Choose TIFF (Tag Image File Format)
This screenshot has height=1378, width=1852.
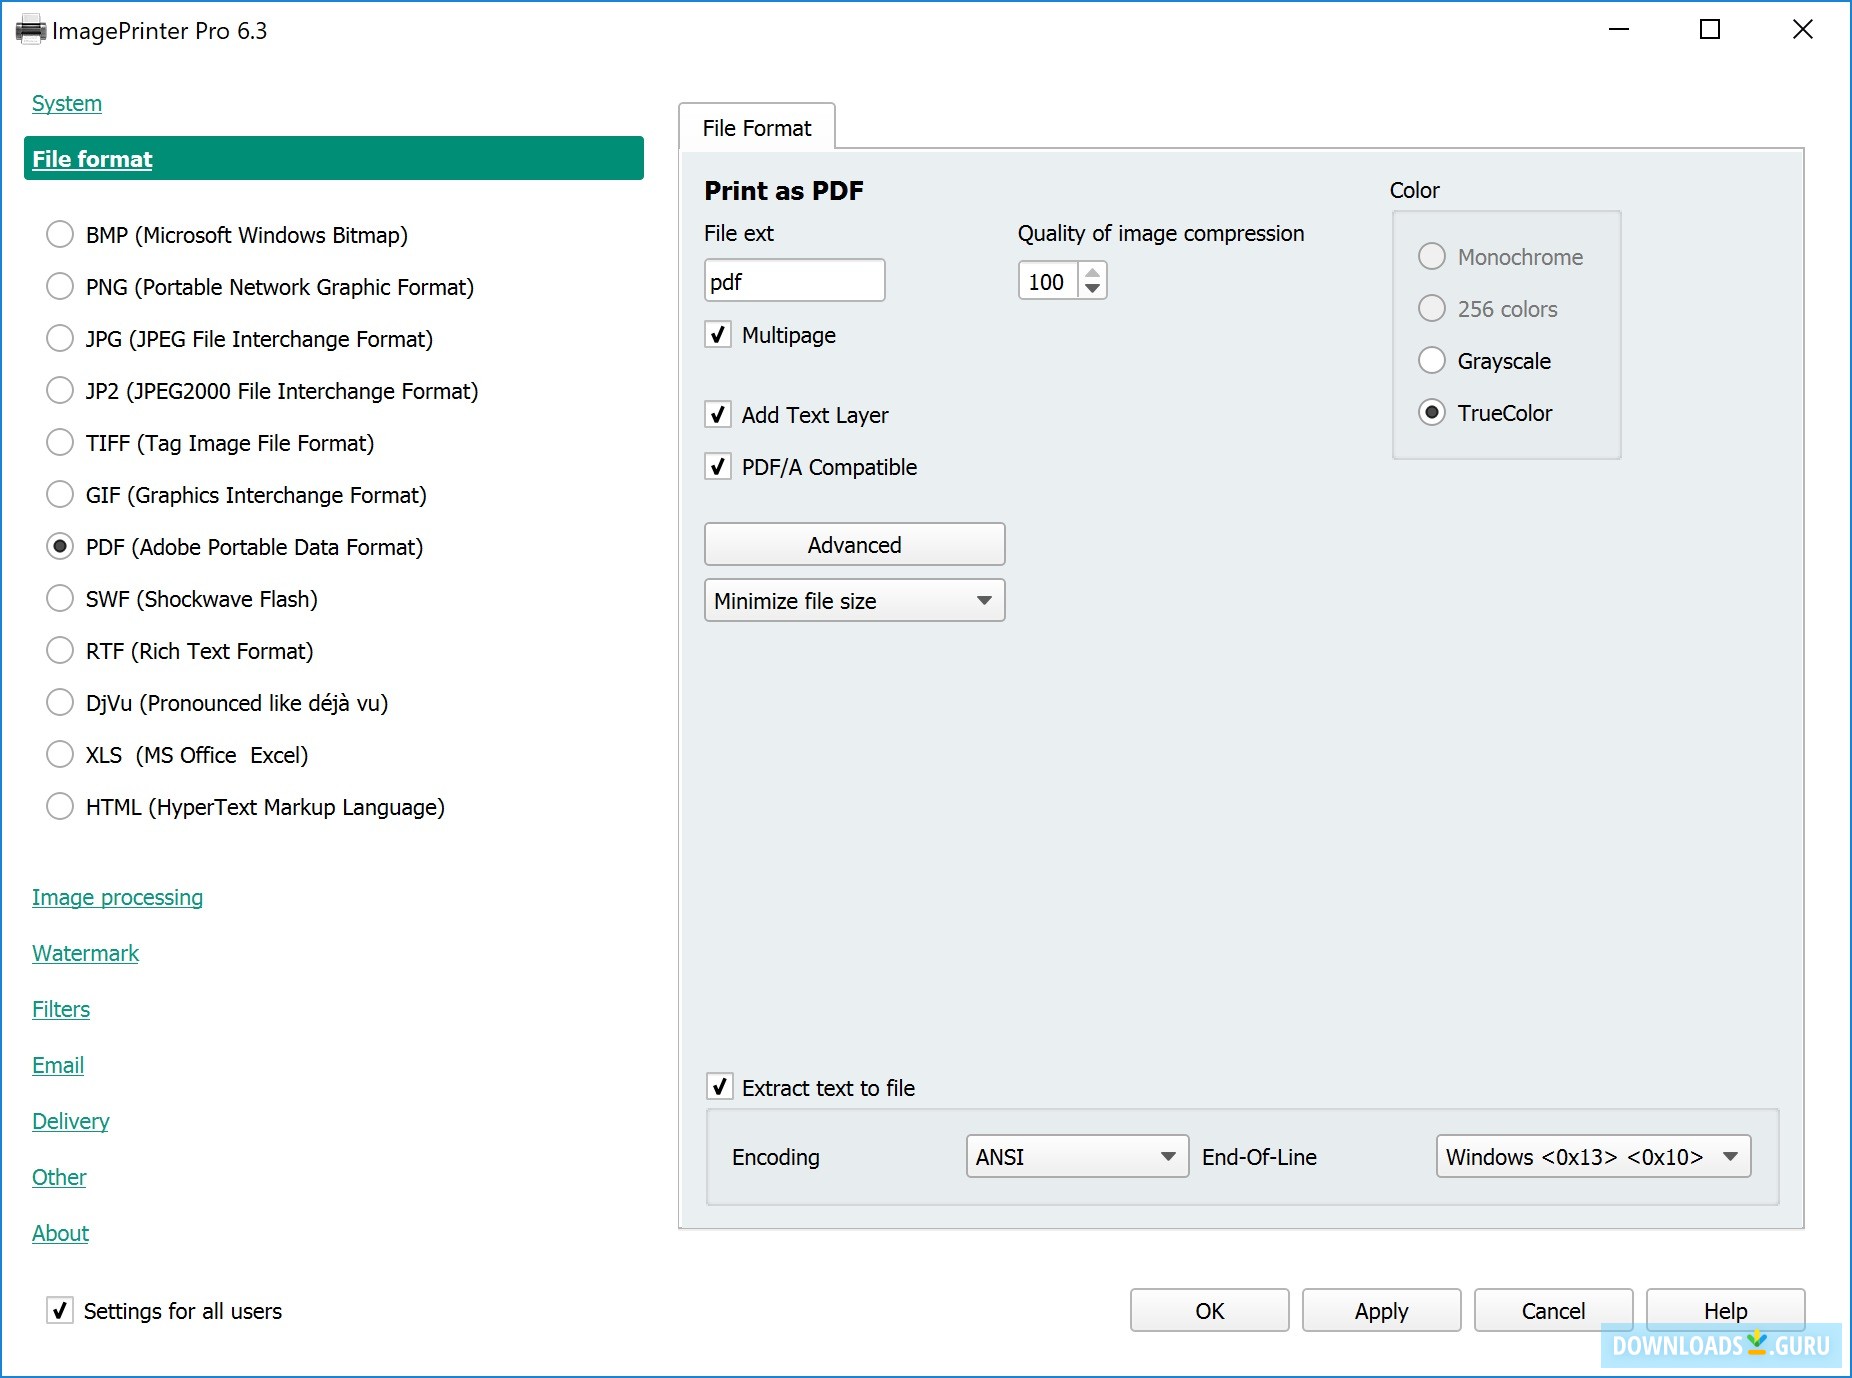point(60,443)
